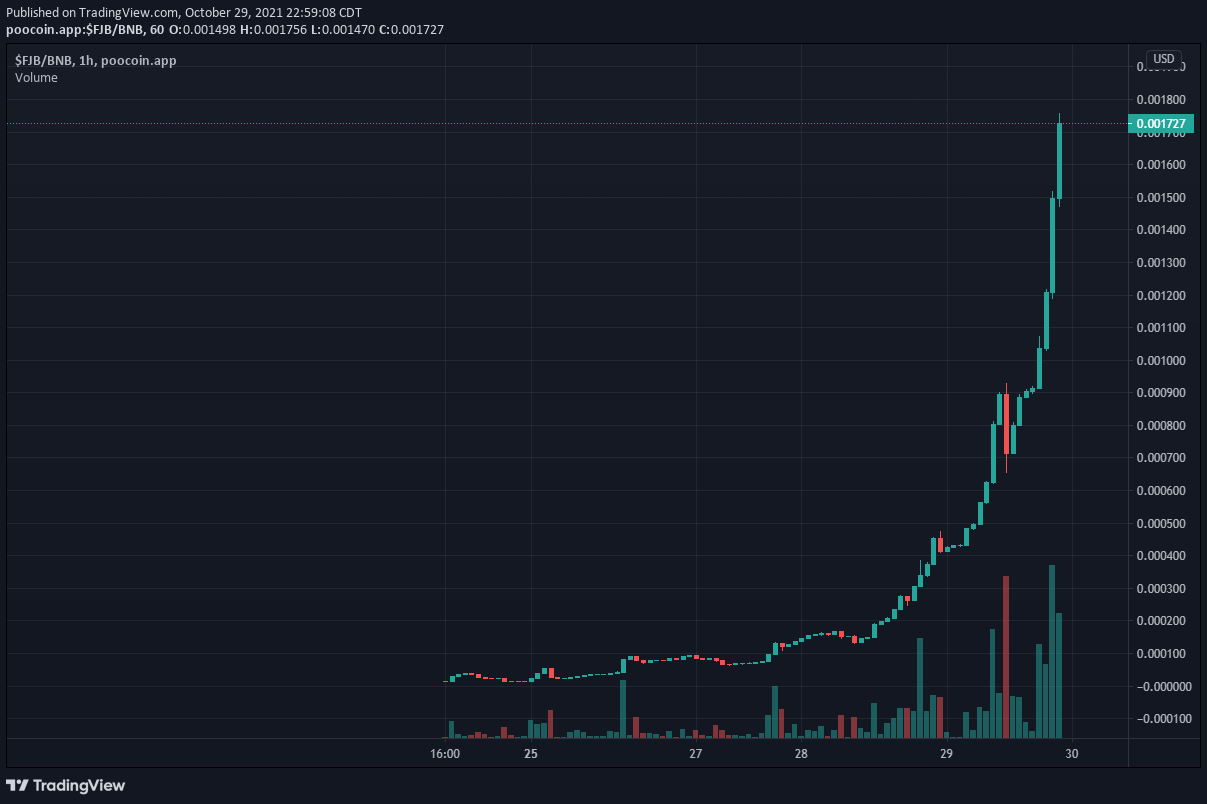Click the 28 date axis label

800,753
